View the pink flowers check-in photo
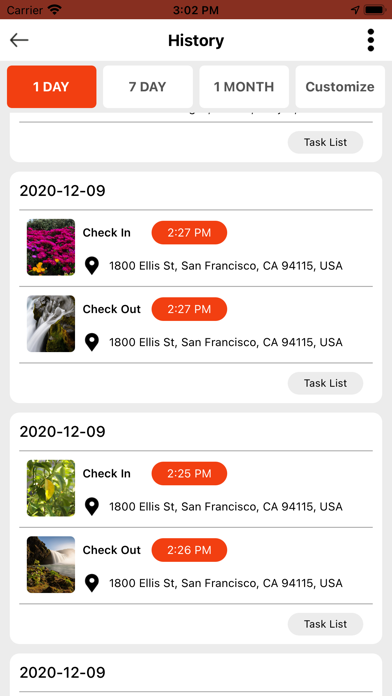 pyautogui.click(x=51, y=247)
